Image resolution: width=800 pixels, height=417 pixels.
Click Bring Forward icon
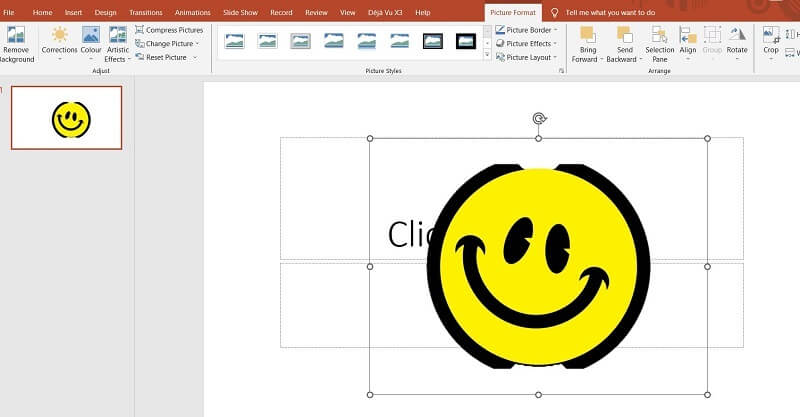(588, 35)
